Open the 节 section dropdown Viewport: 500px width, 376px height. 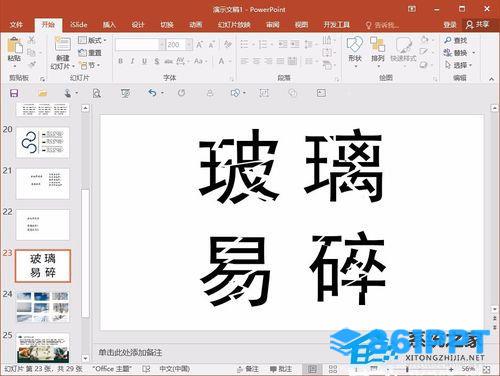pos(90,65)
